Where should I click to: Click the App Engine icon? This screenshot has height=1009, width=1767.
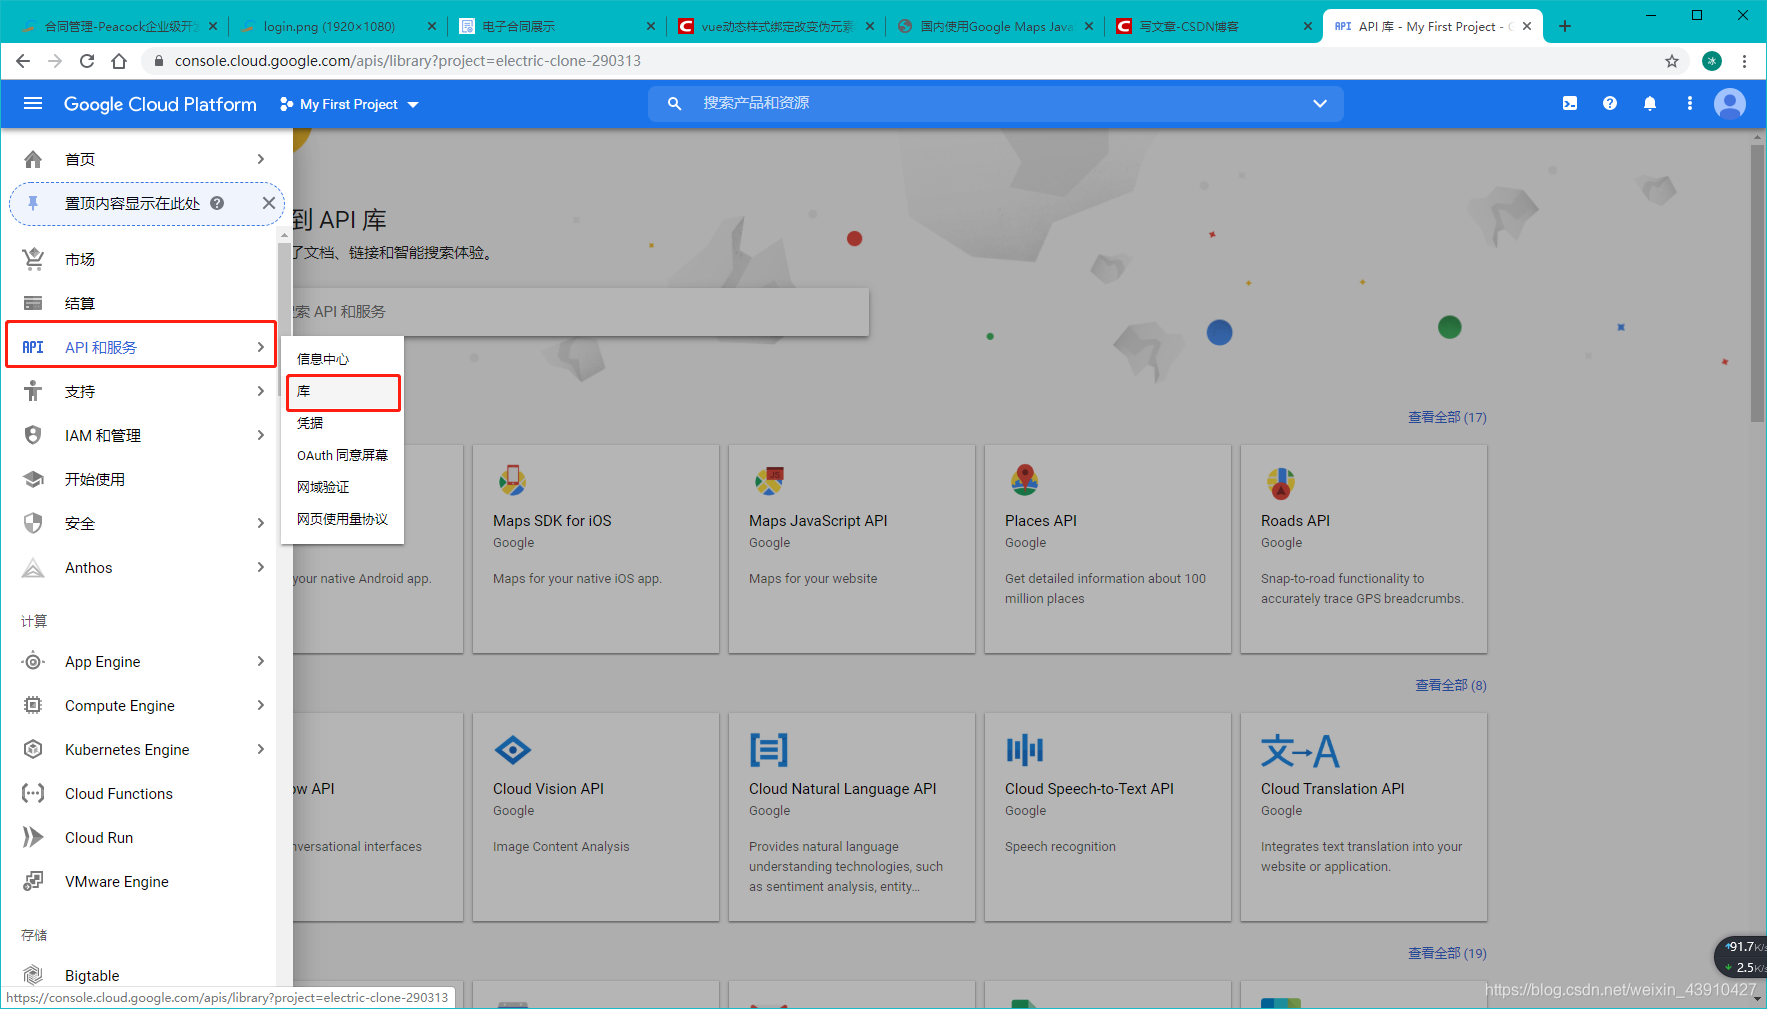[33, 661]
